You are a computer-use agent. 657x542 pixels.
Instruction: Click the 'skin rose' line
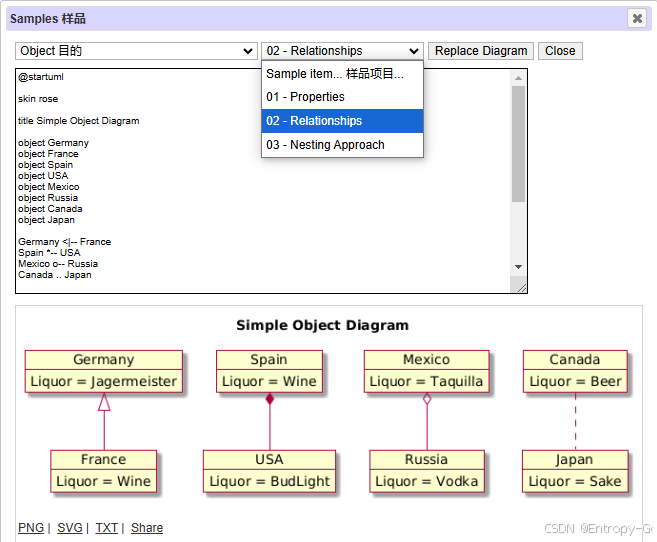tap(38, 99)
